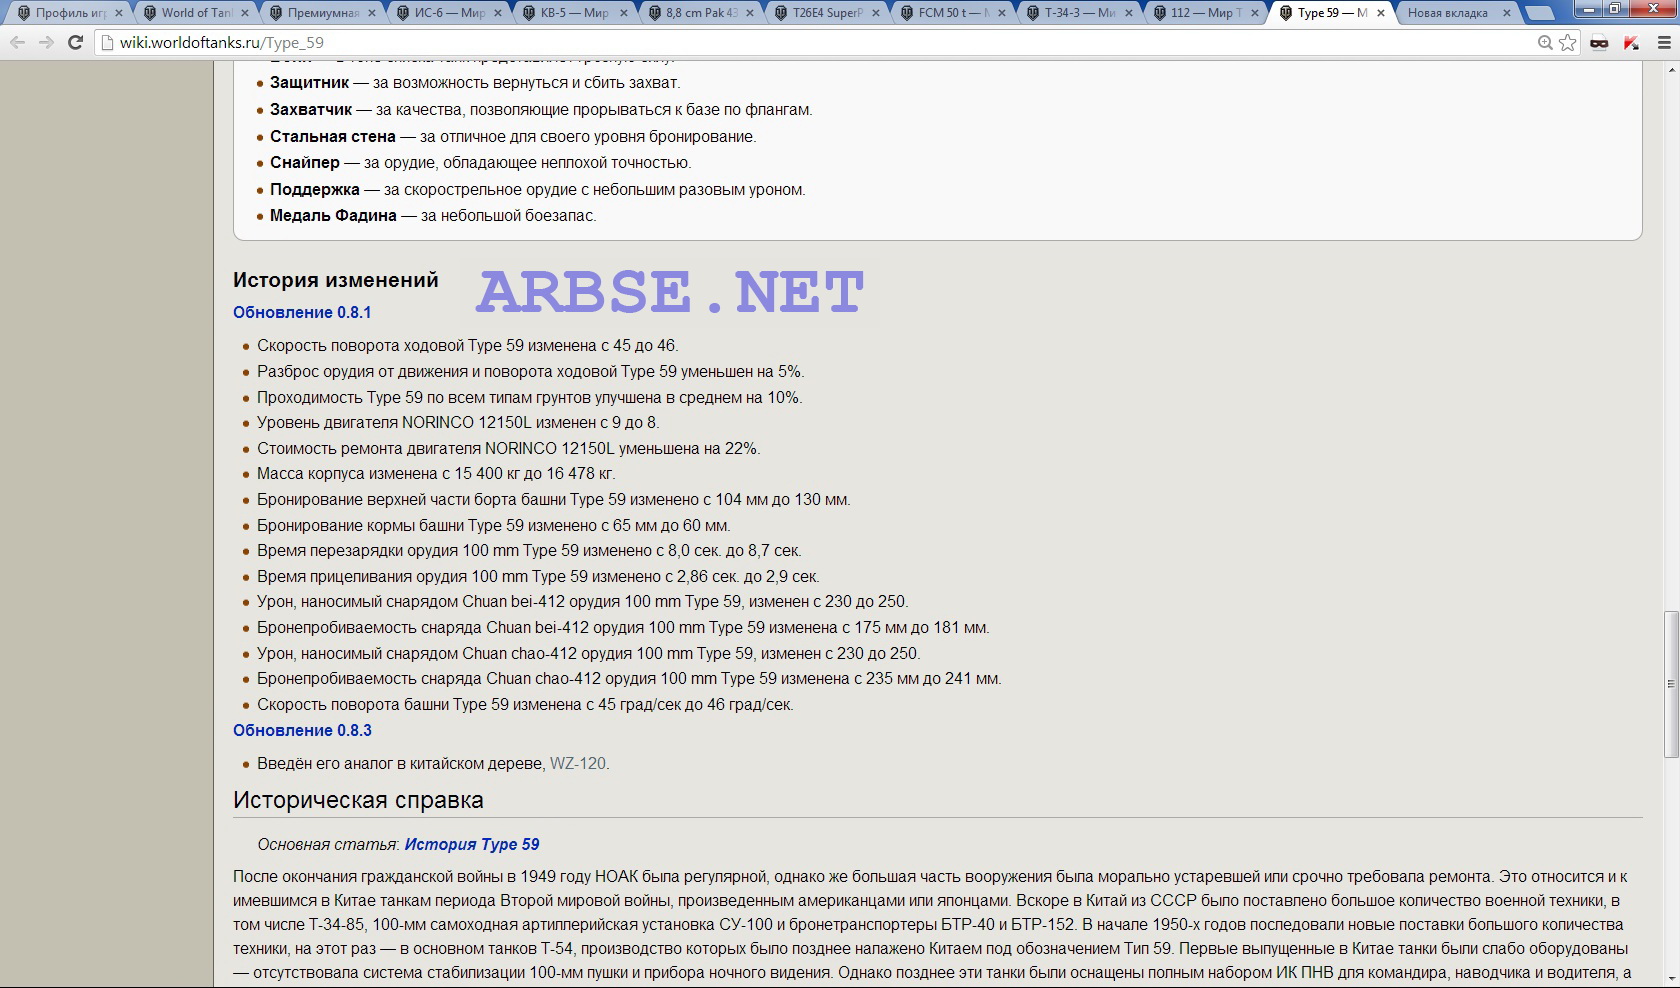Close the 'T26E4 SuperP' tab
1680x988 pixels.
tap(876, 13)
